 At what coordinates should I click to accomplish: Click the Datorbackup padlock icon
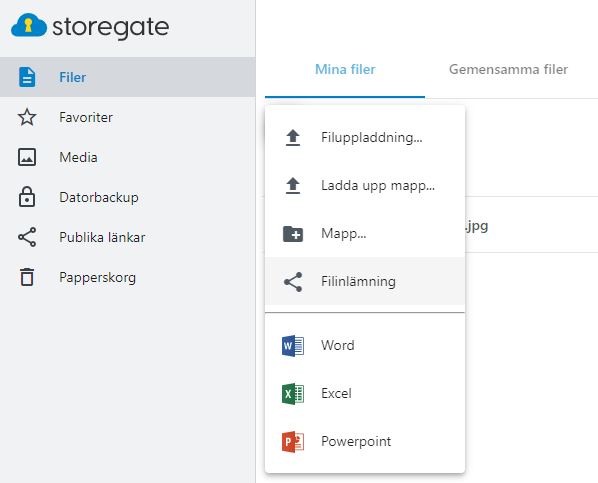click(27, 197)
